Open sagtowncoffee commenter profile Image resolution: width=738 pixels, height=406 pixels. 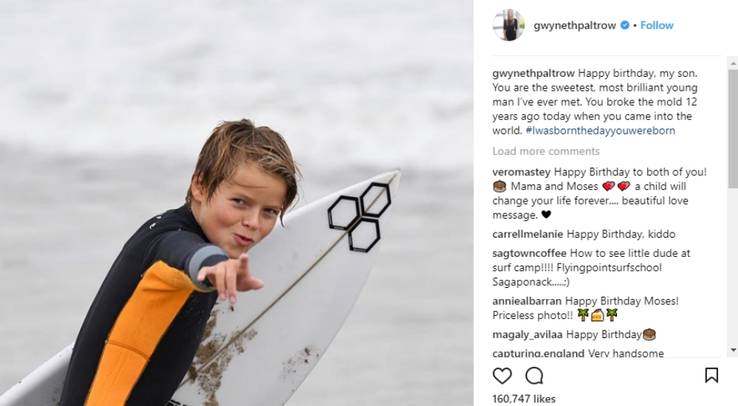pos(529,253)
